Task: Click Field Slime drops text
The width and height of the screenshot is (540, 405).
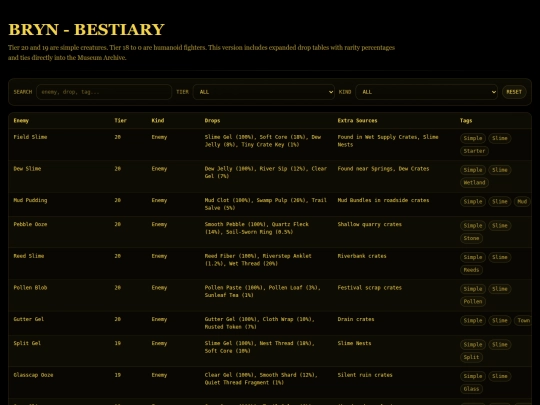Action: click(263, 141)
